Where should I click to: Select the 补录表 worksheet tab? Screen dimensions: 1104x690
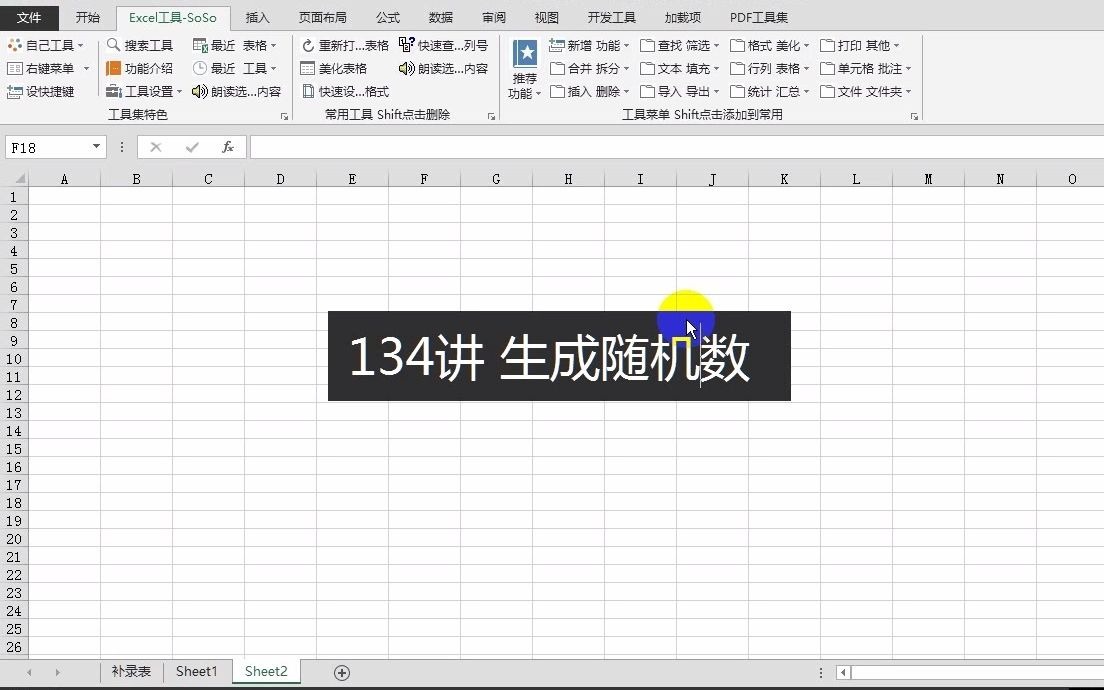coord(131,672)
